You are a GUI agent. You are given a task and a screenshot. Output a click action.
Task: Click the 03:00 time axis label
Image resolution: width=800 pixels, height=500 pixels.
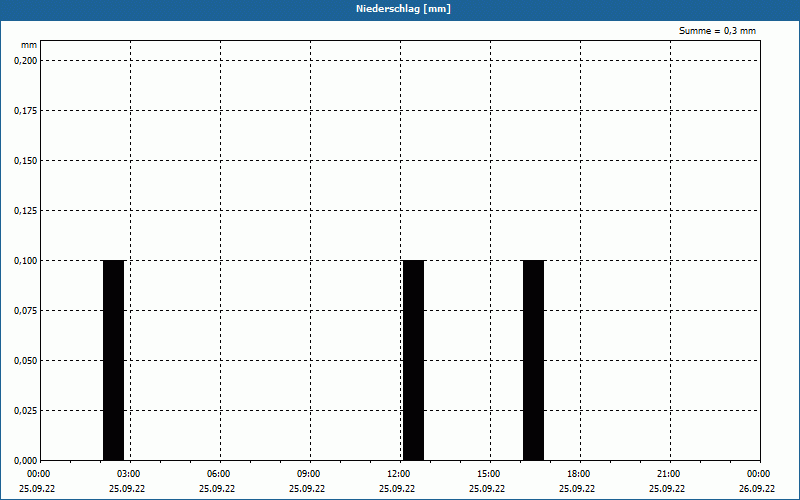coord(129,474)
